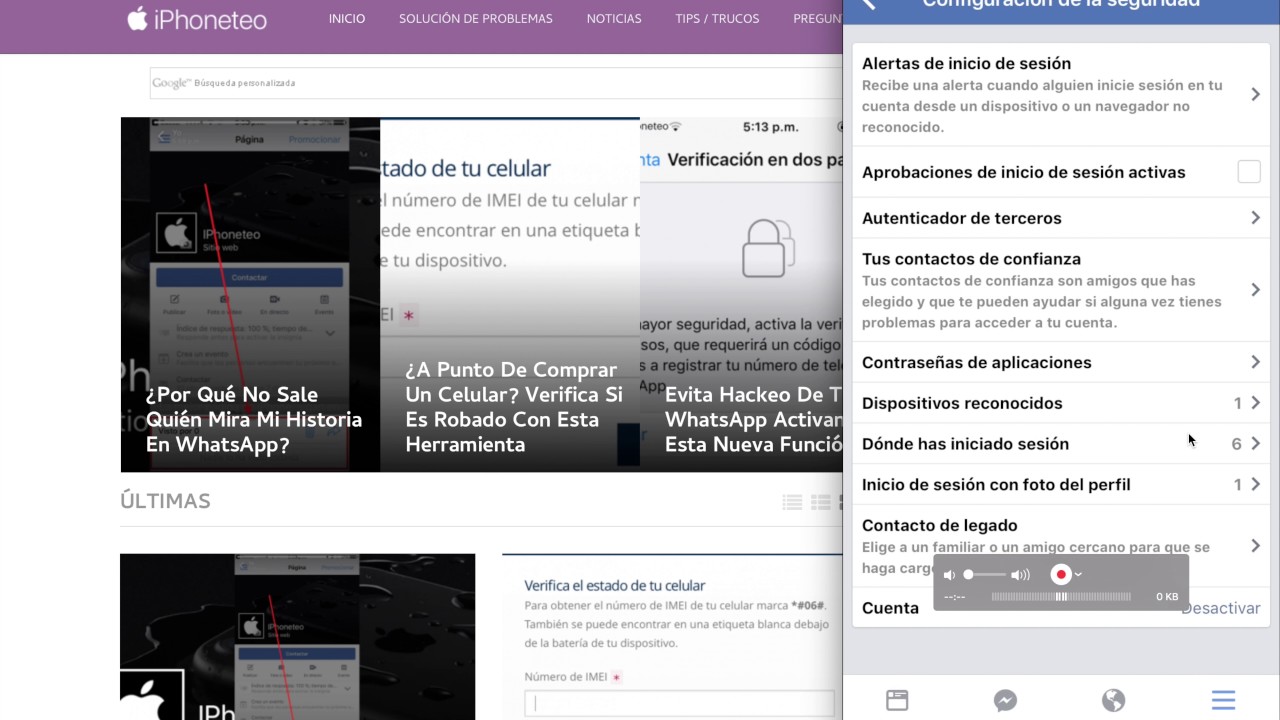Screen dimensions: 1280x720
Task: Click the low volume speaker icon
Action: pyautogui.click(x=950, y=575)
